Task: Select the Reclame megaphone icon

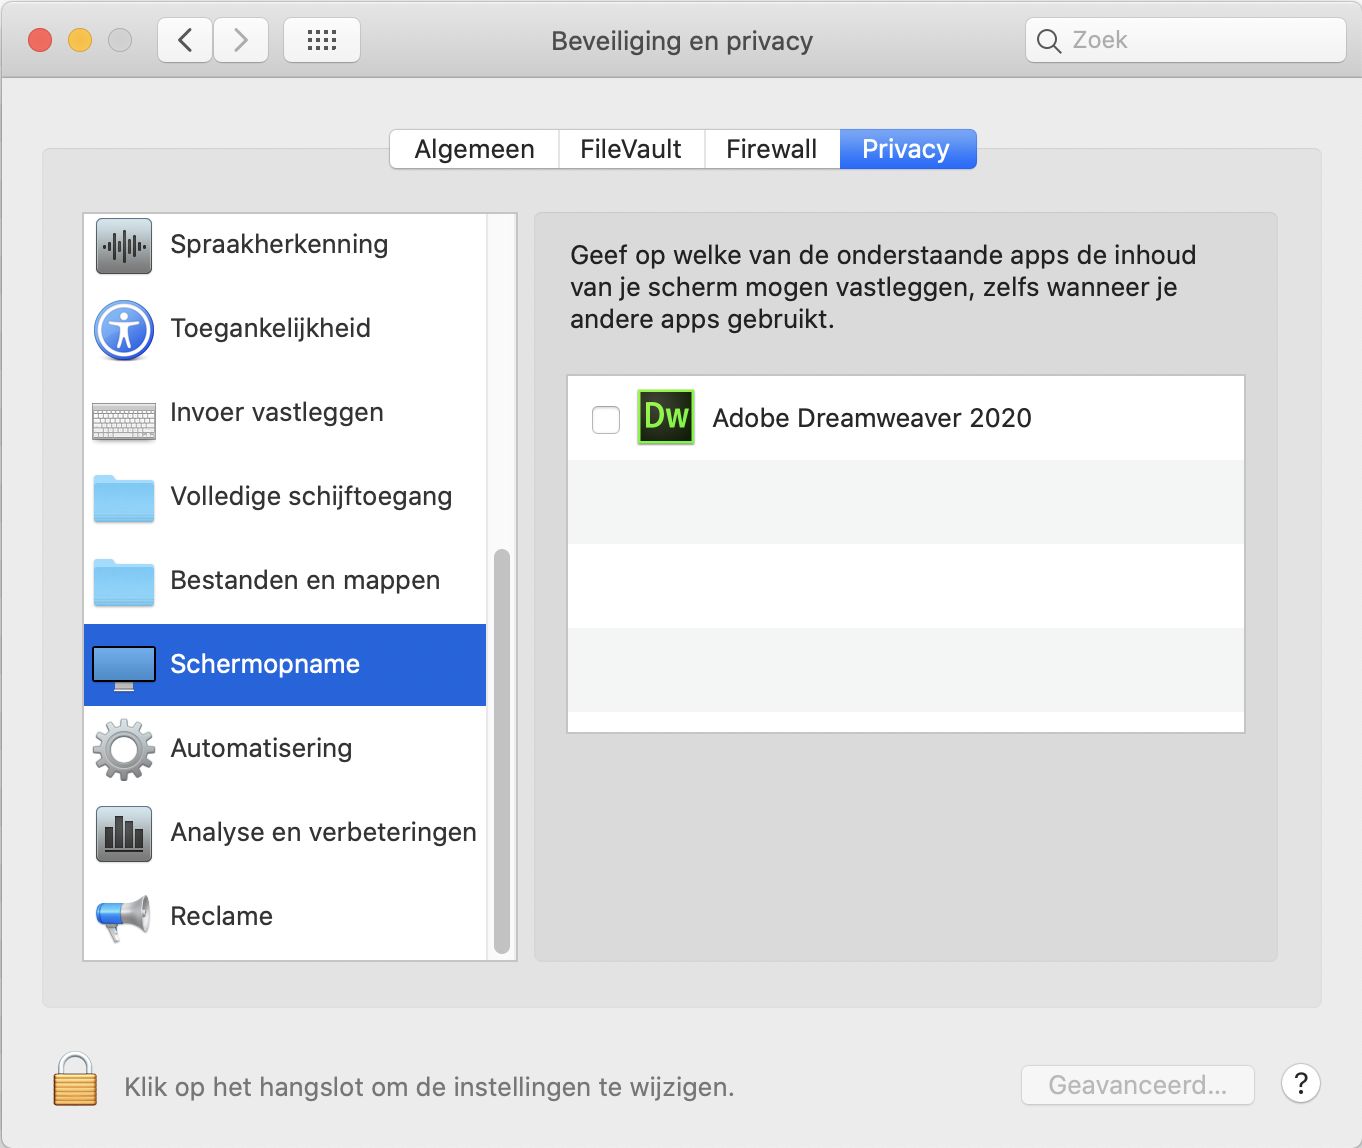Action: (x=122, y=916)
